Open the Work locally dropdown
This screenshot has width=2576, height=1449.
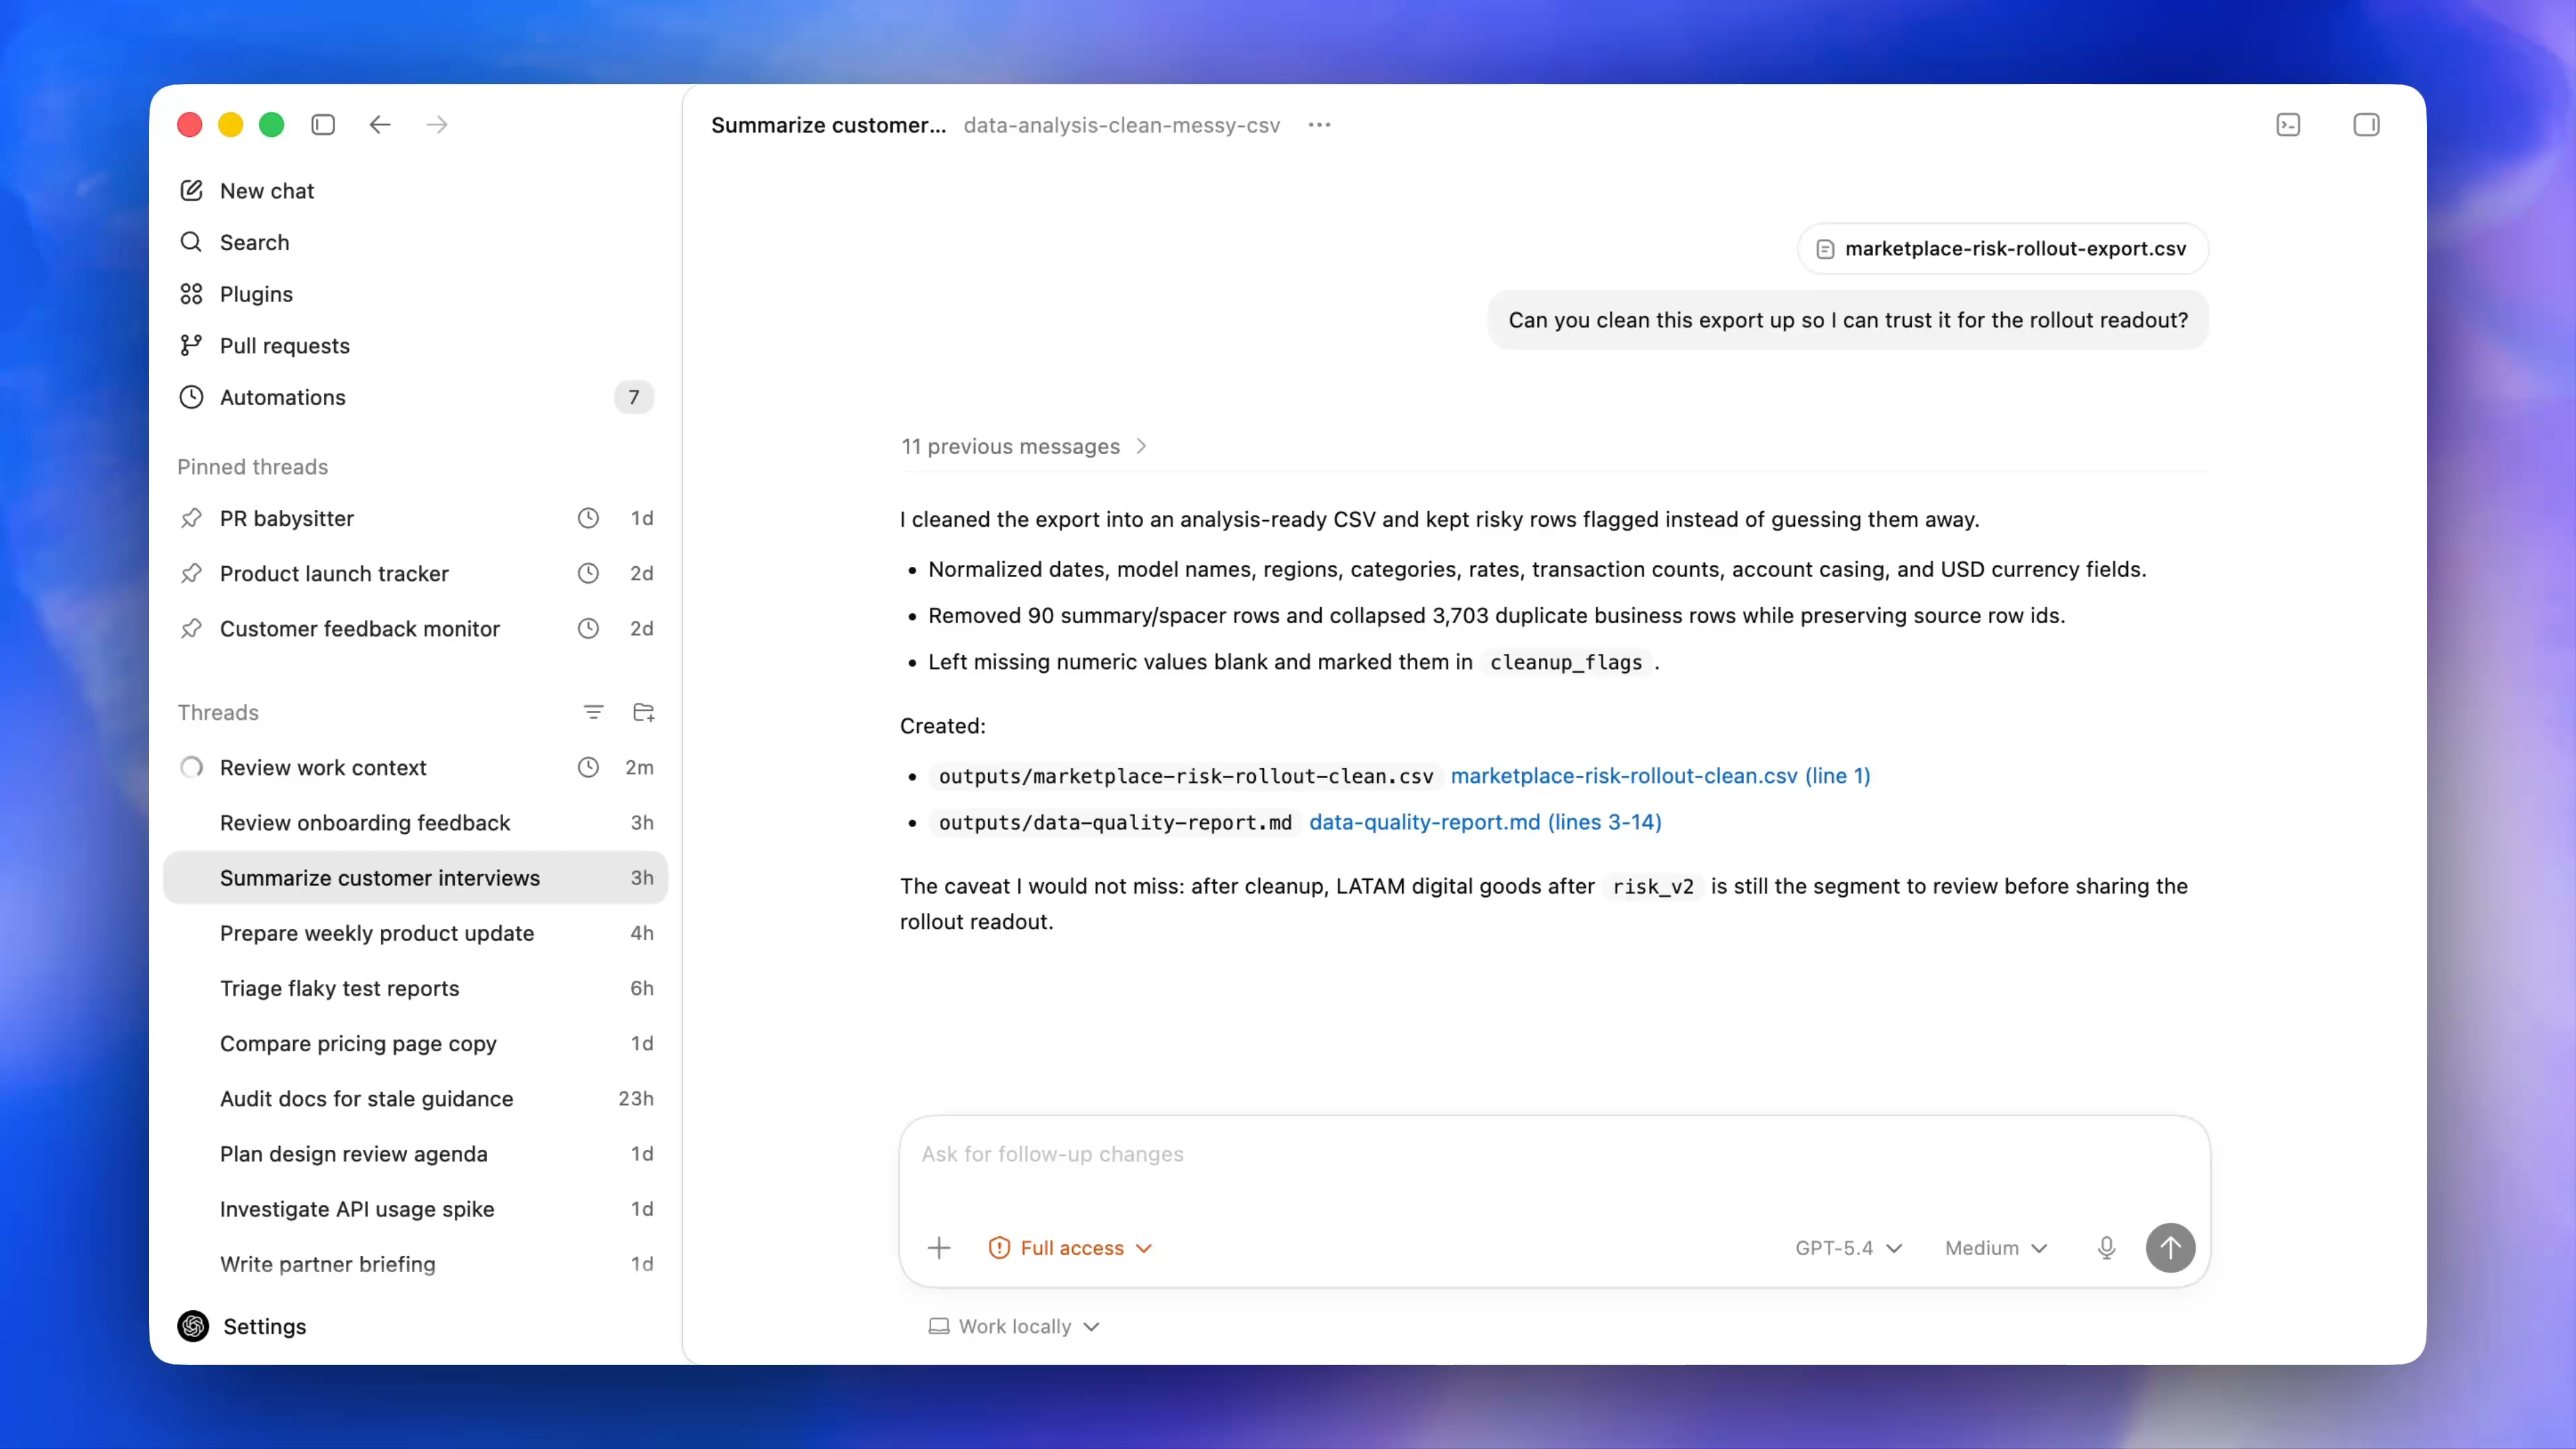tap(1014, 1326)
